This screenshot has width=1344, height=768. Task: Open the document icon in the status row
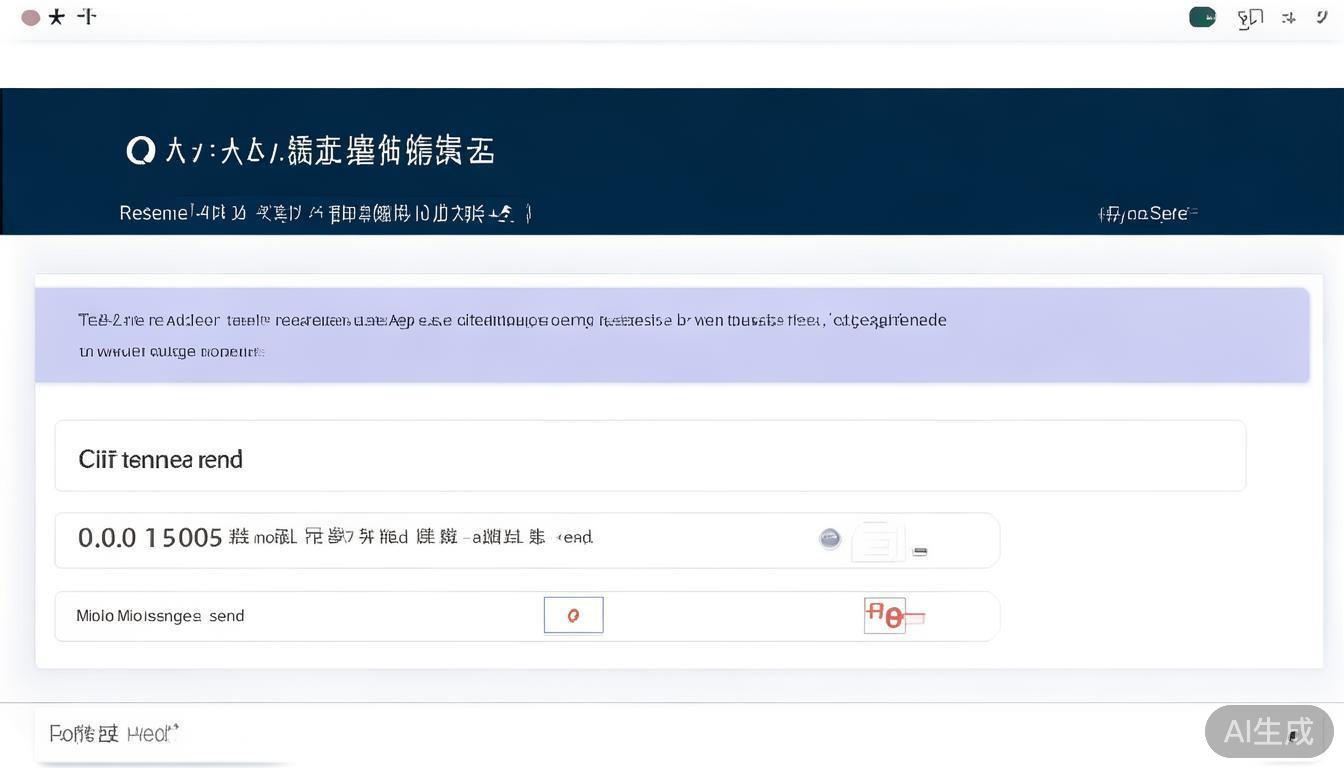[876, 540]
